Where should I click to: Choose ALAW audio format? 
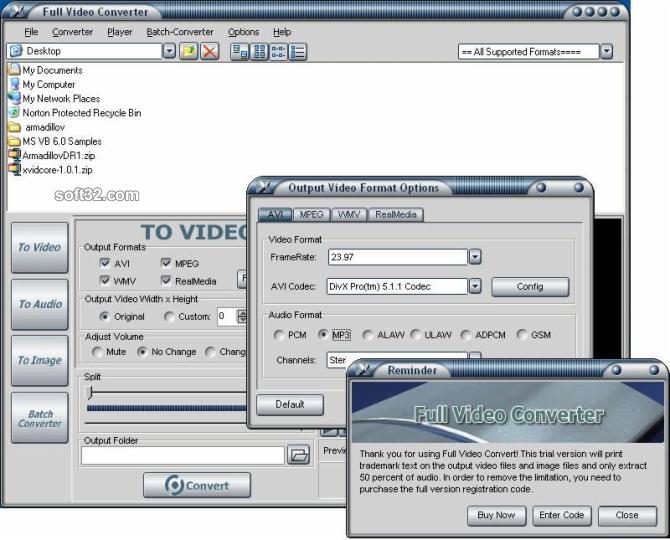point(367,335)
